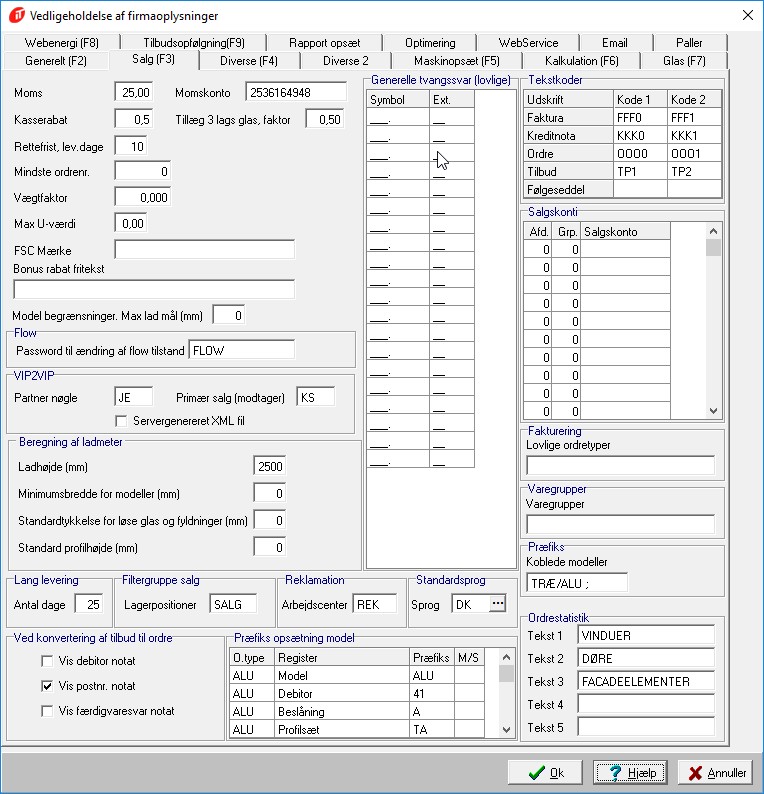Screen dimensions: 764x794
Task: Click the Rettefrist lev.dage field
Action: 131,146
